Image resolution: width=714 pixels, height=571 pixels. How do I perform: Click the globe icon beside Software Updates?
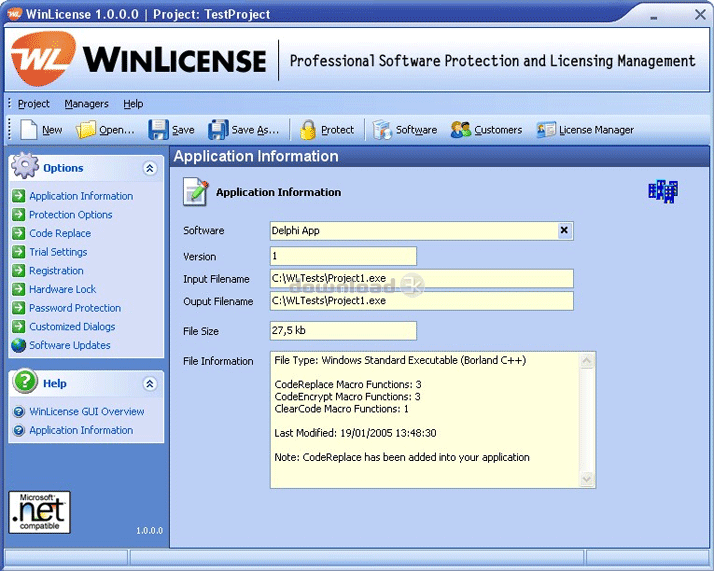(19, 345)
